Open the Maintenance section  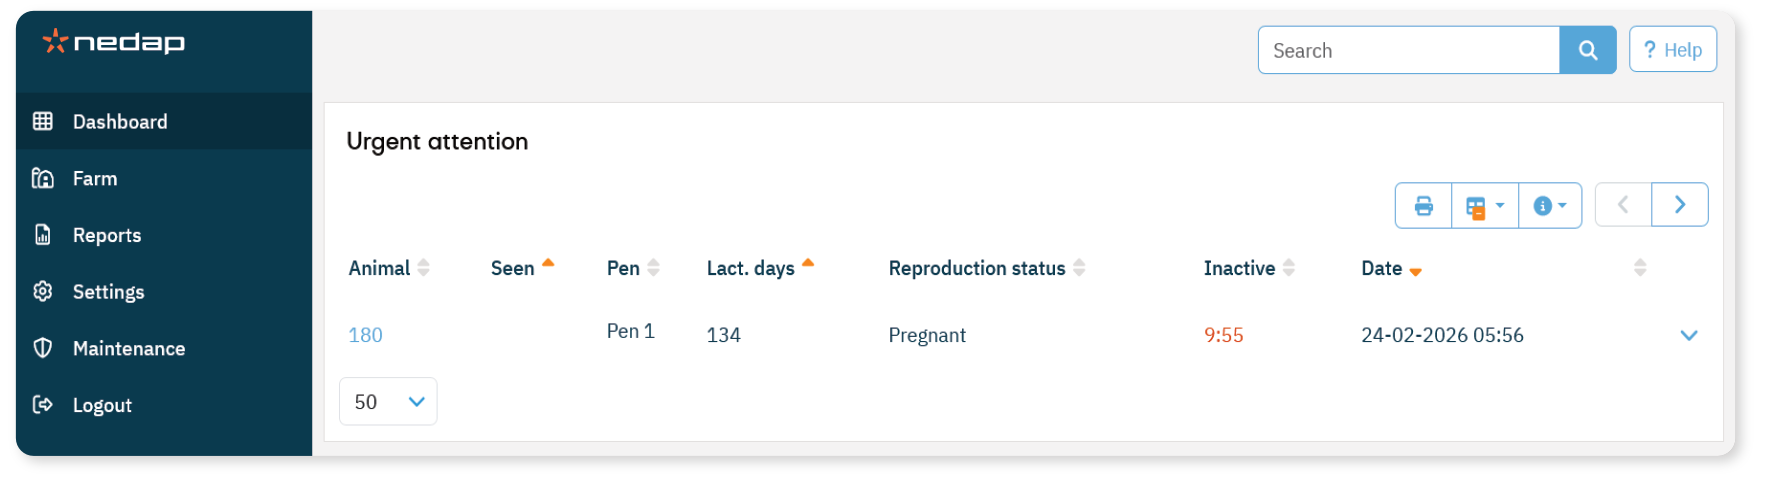pos(129,349)
